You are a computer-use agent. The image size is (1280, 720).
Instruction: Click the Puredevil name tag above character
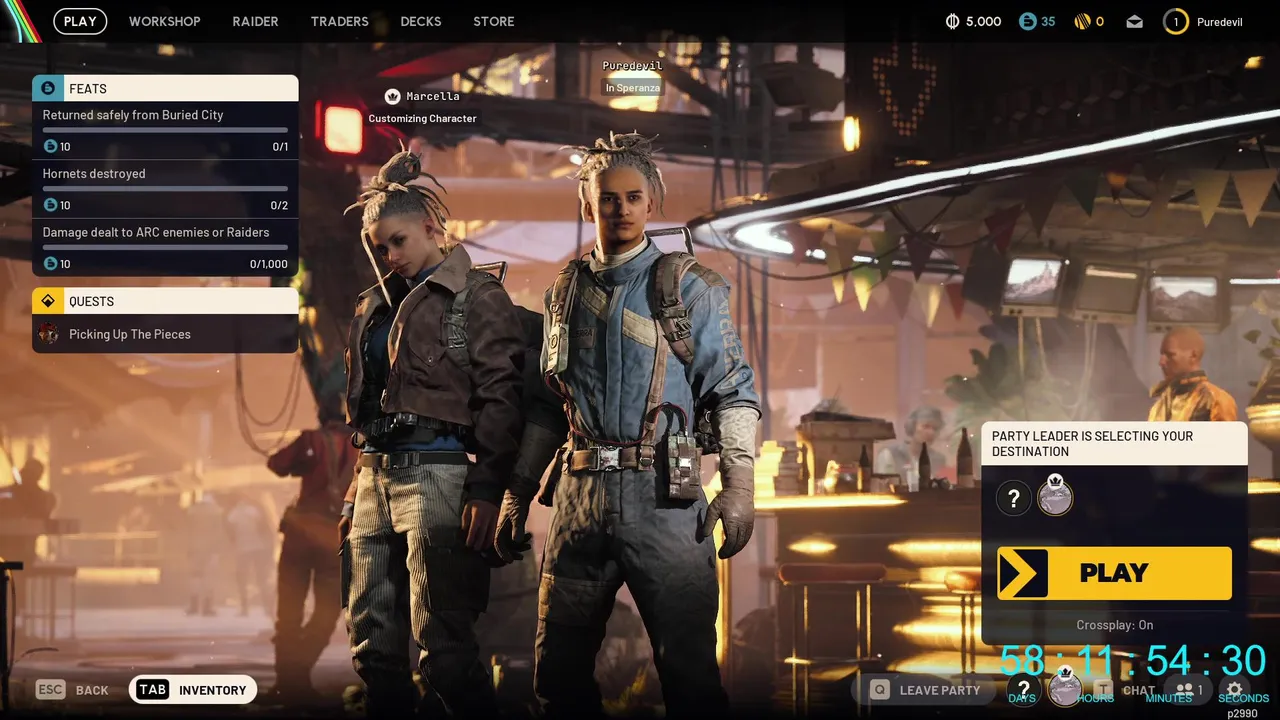[x=632, y=66]
